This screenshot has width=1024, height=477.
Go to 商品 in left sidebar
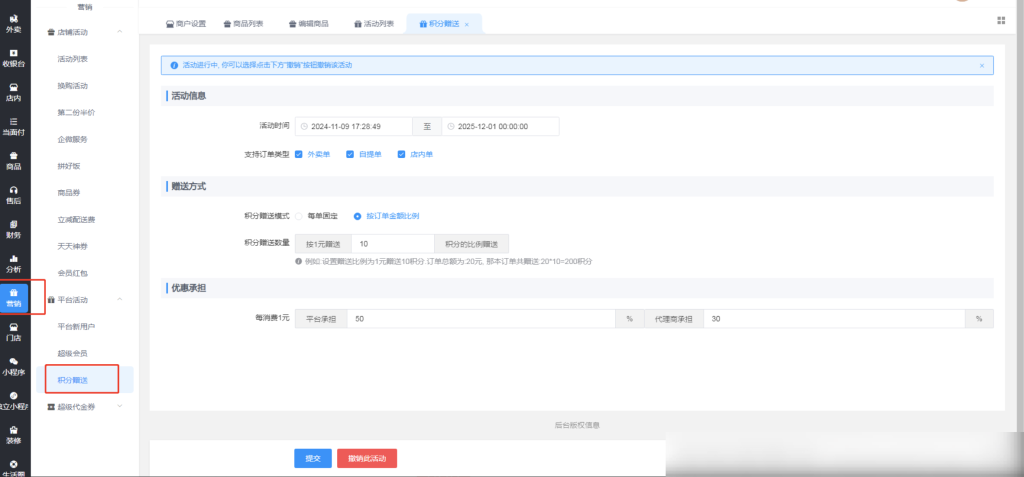pyautogui.click(x=13, y=160)
